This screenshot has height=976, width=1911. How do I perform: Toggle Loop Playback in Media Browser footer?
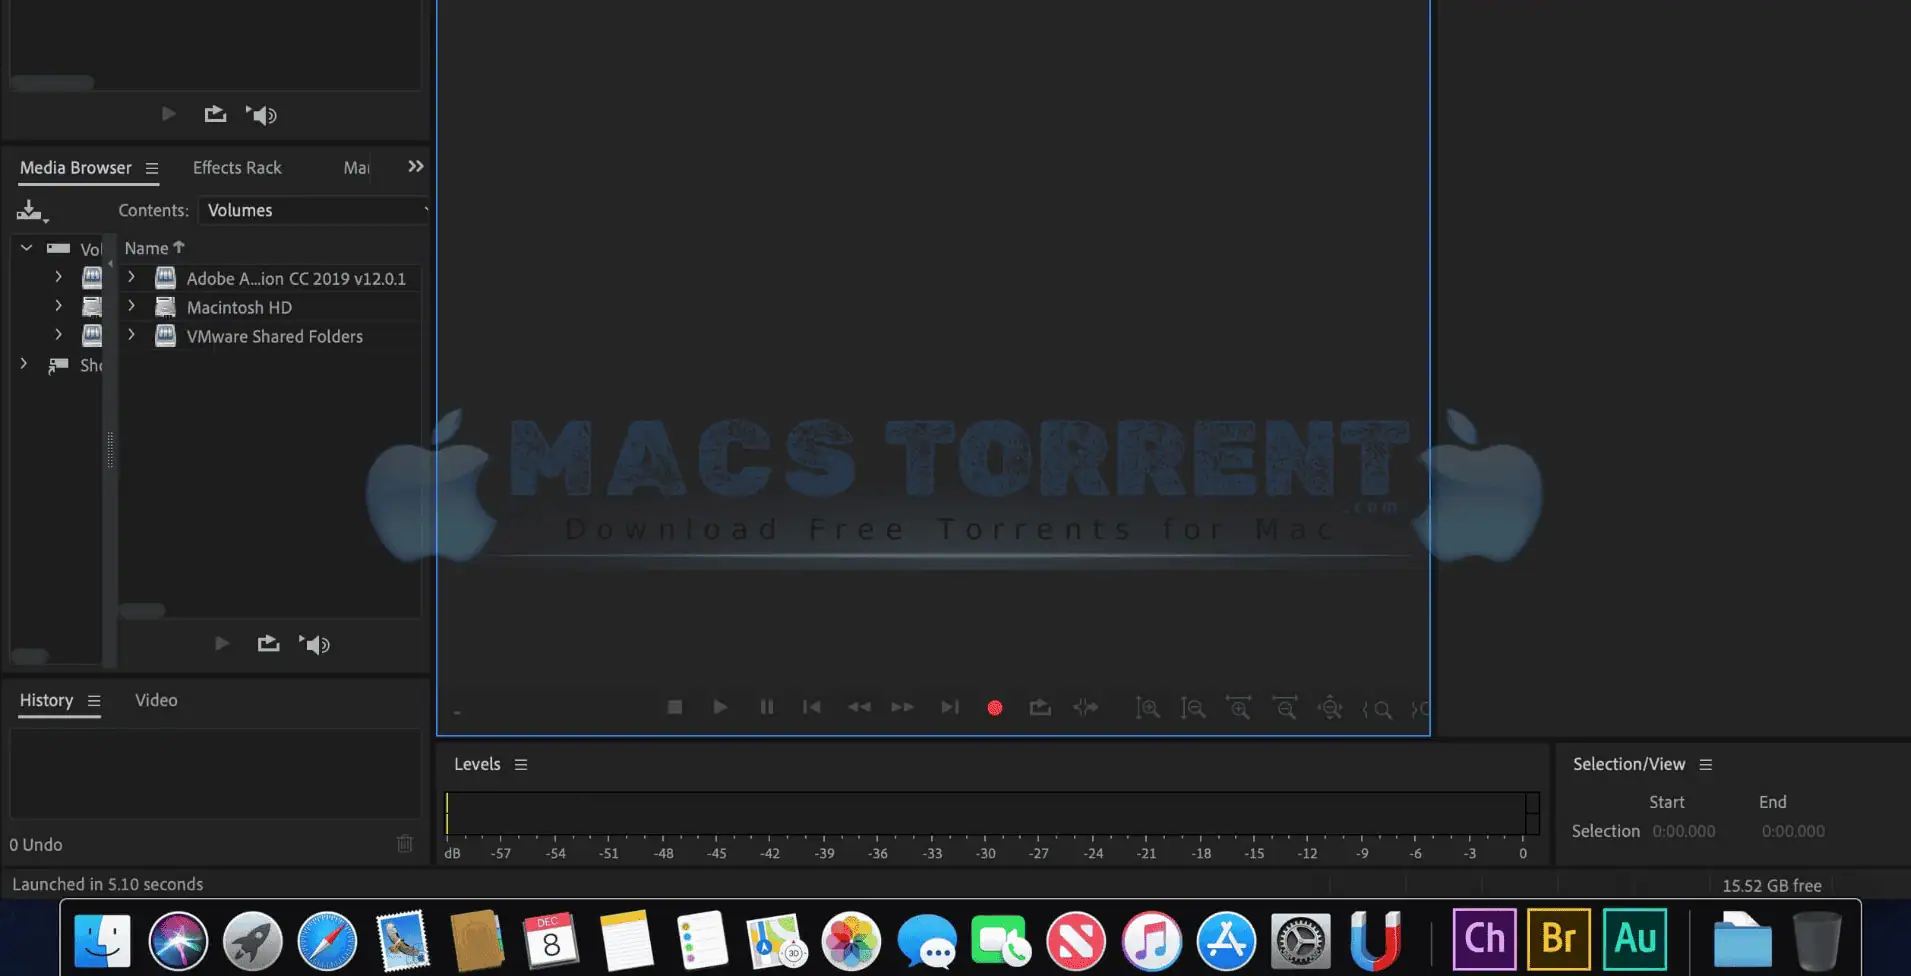tap(268, 644)
